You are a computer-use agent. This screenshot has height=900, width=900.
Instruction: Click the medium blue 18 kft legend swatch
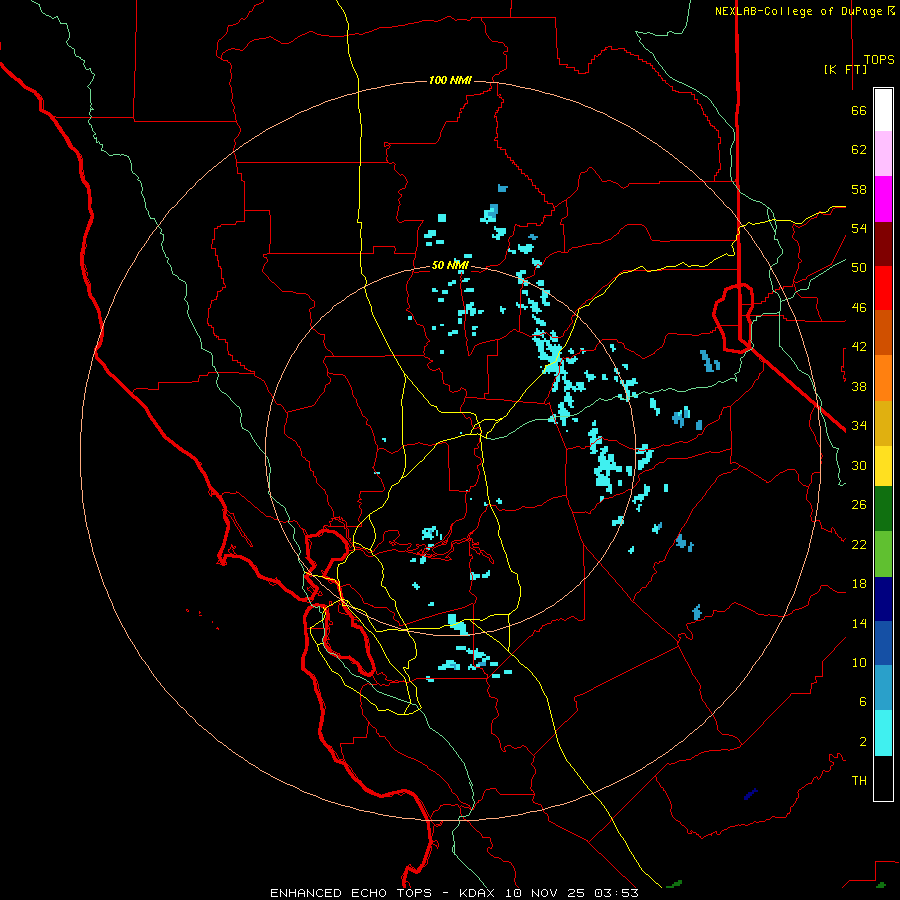(883, 643)
